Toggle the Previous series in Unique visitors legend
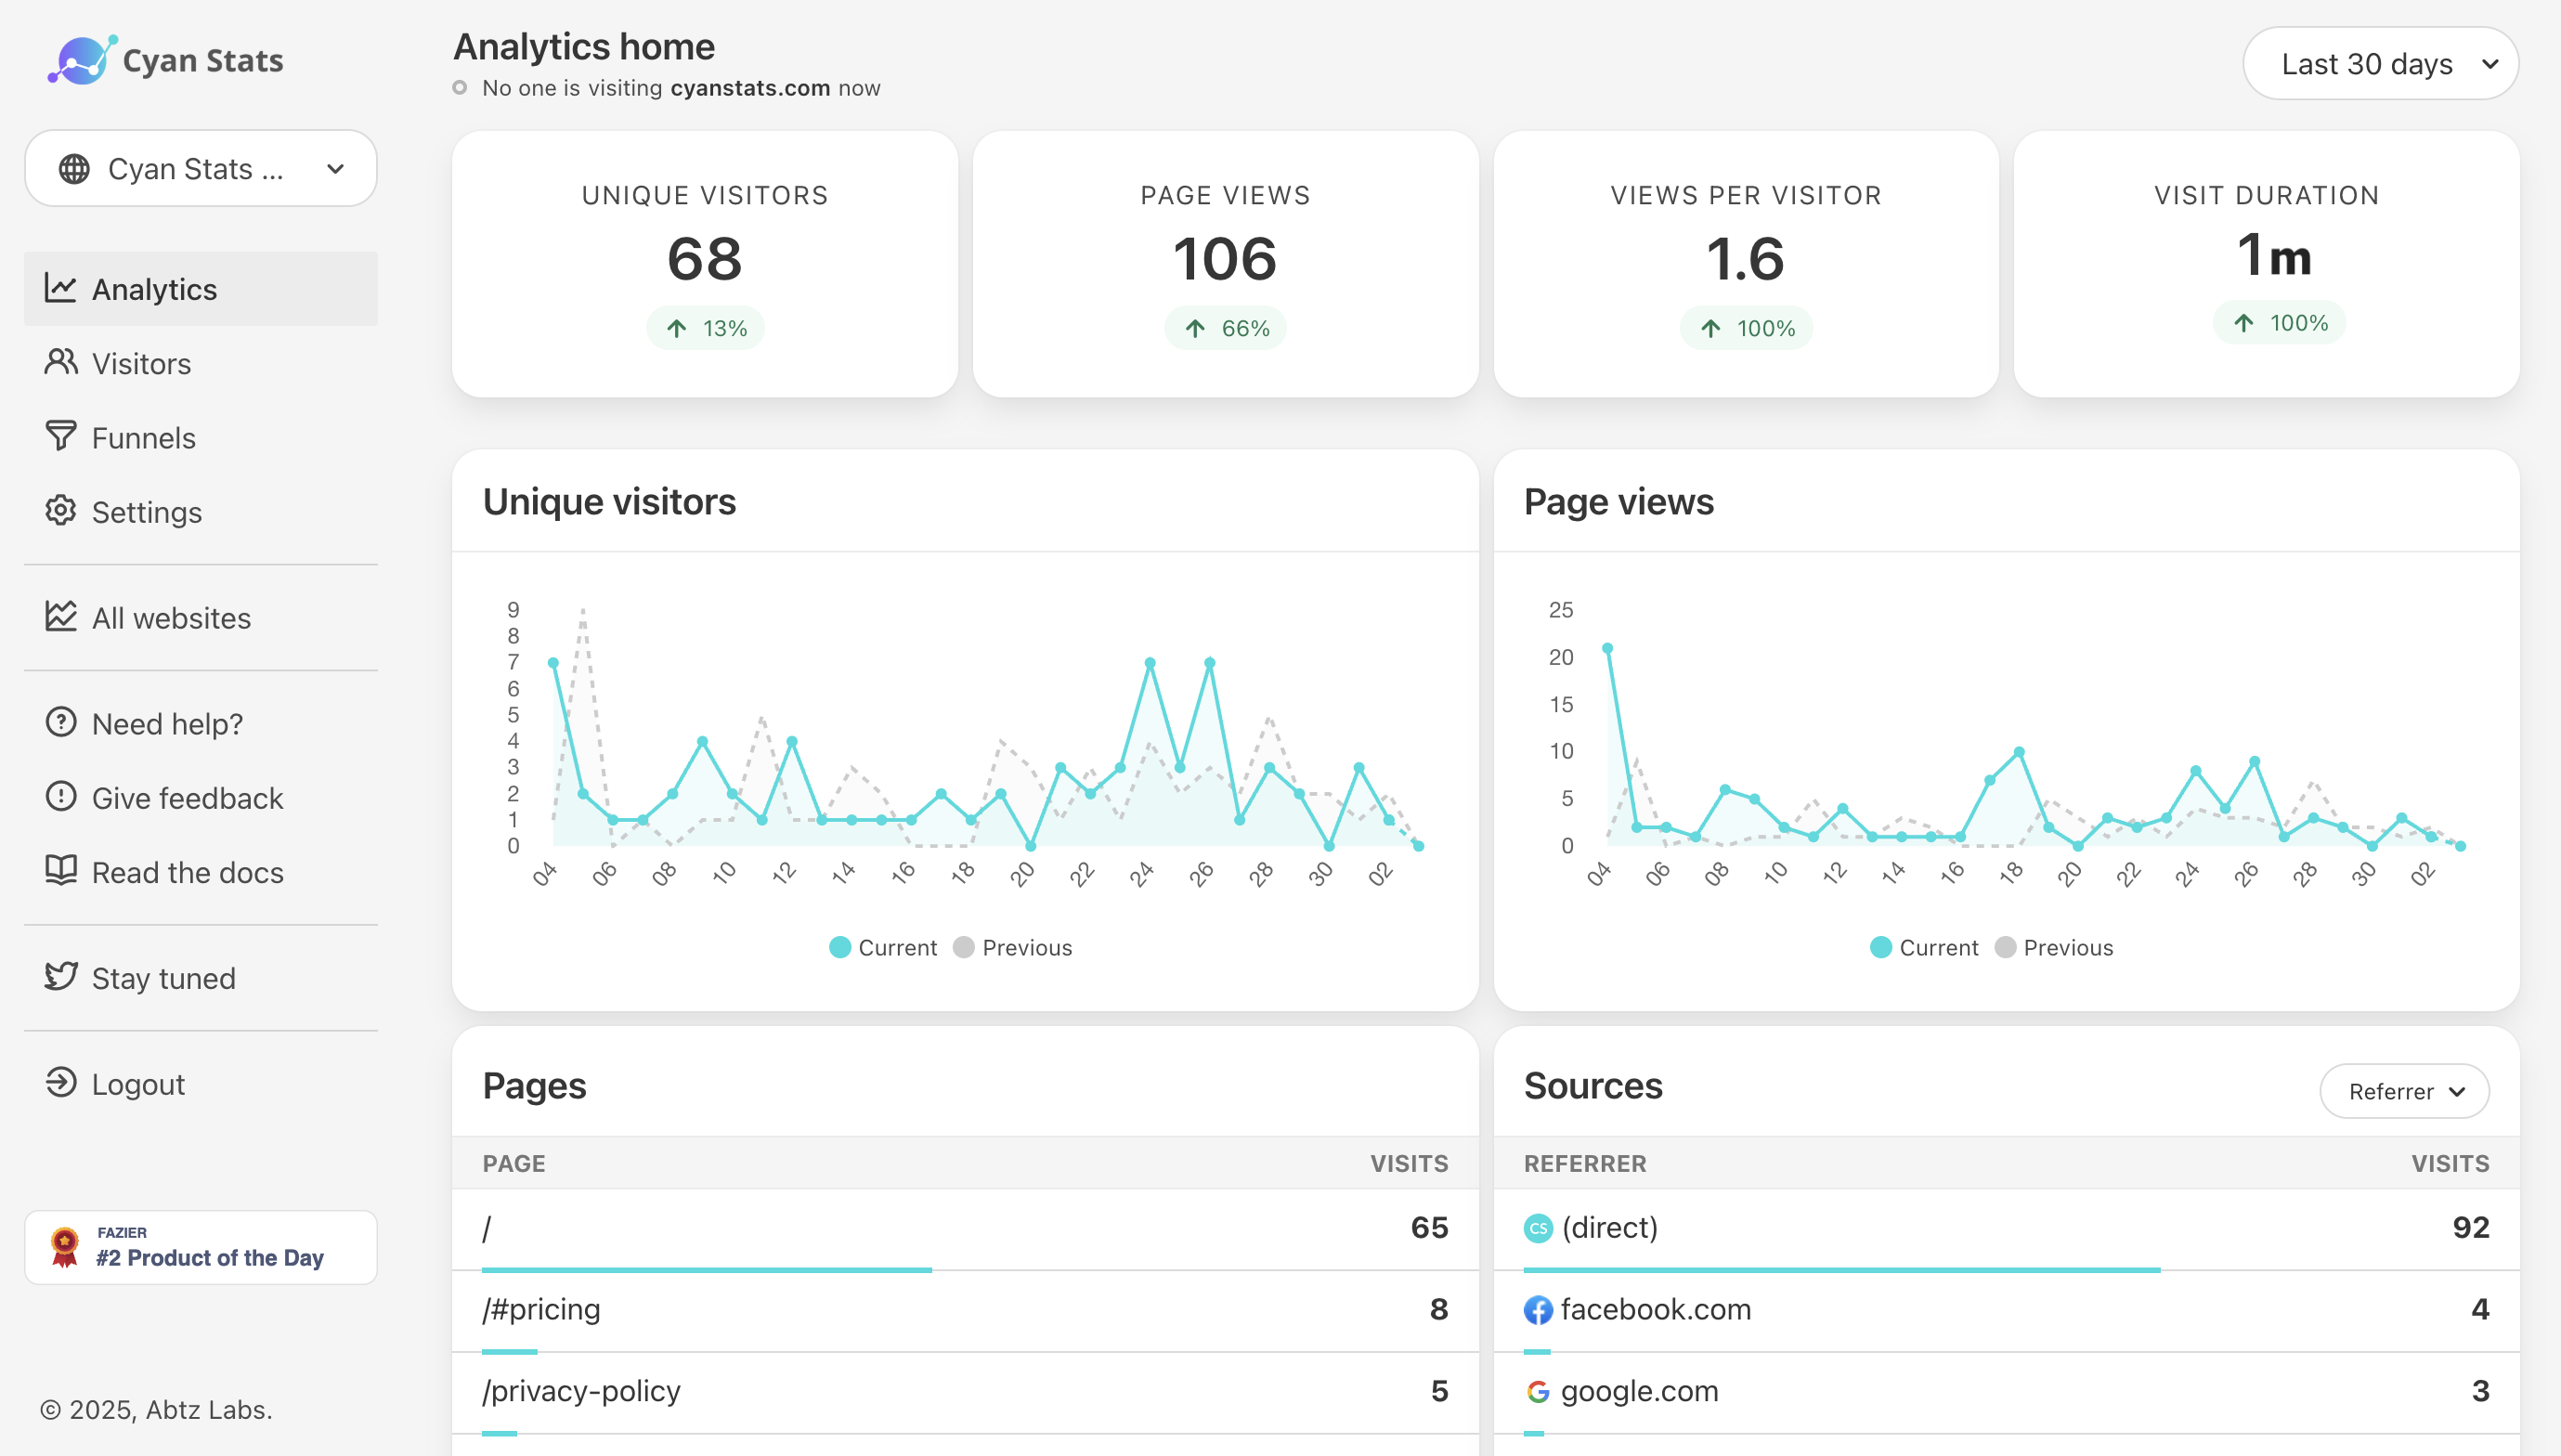The height and width of the screenshot is (1456, 2561). [x=1013, y=947]
